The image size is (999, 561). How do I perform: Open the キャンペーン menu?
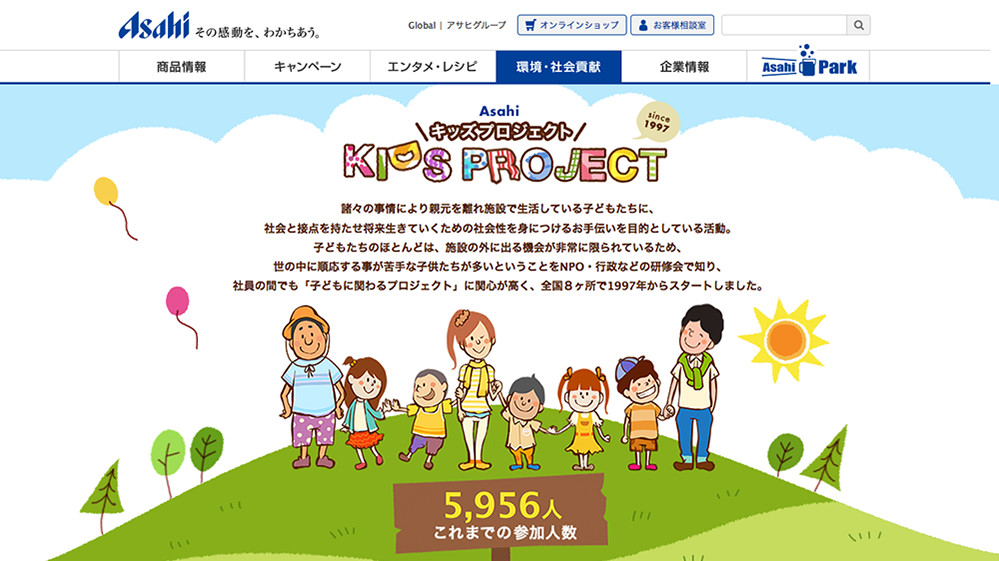point(307,67)
